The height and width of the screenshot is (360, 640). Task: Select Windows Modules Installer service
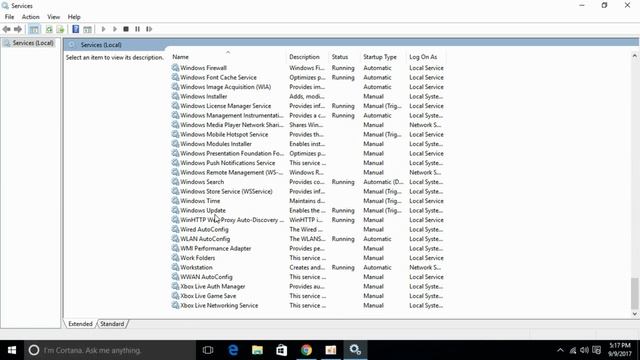tap(216, 144)
